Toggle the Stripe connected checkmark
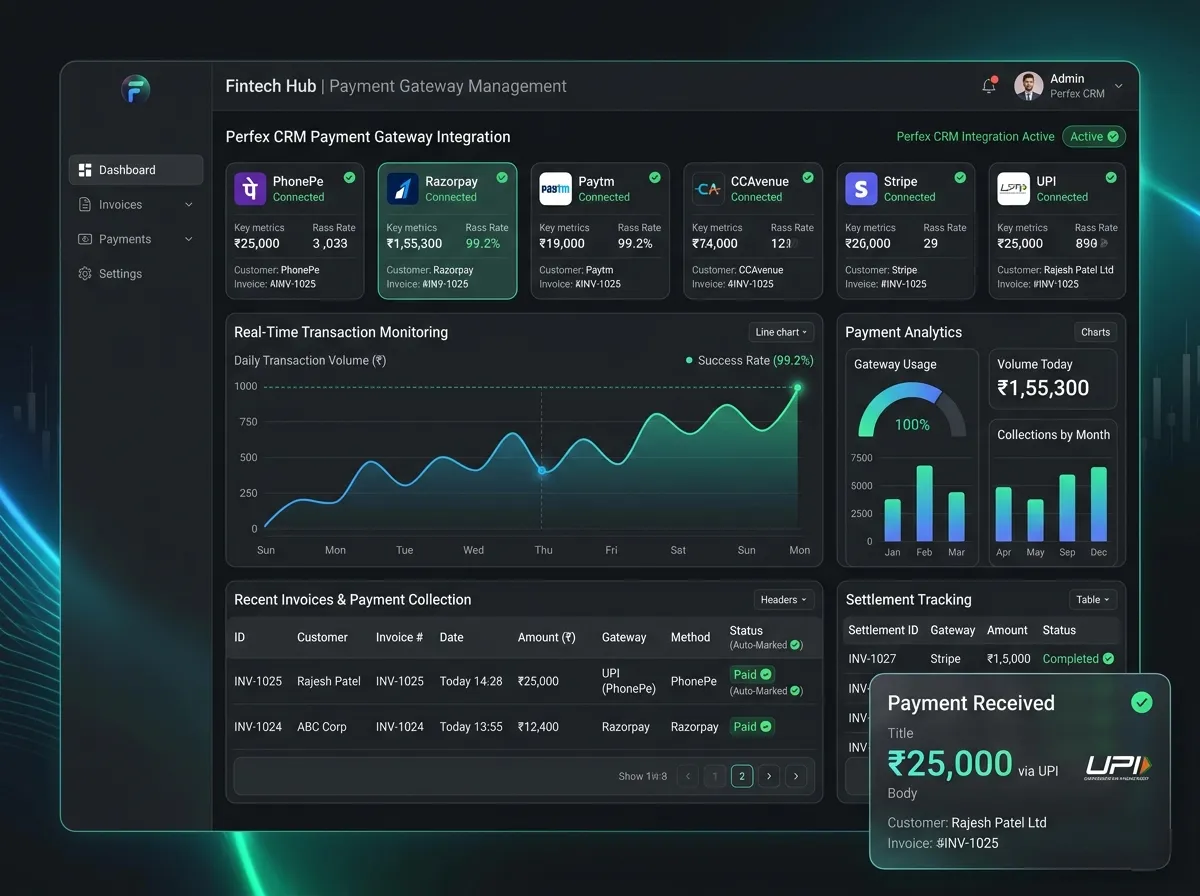Screen dimensions: 1200x896 coord(962,175)
